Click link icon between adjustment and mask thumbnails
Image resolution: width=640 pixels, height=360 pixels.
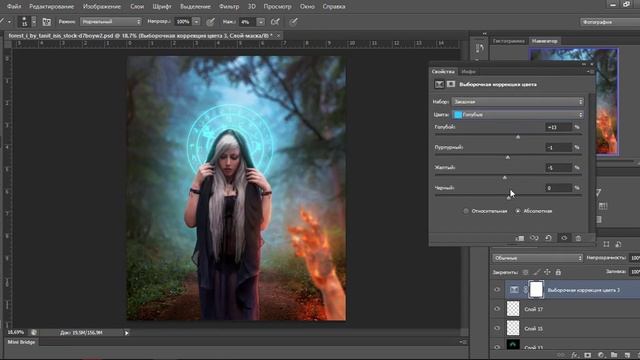[525, 290]
